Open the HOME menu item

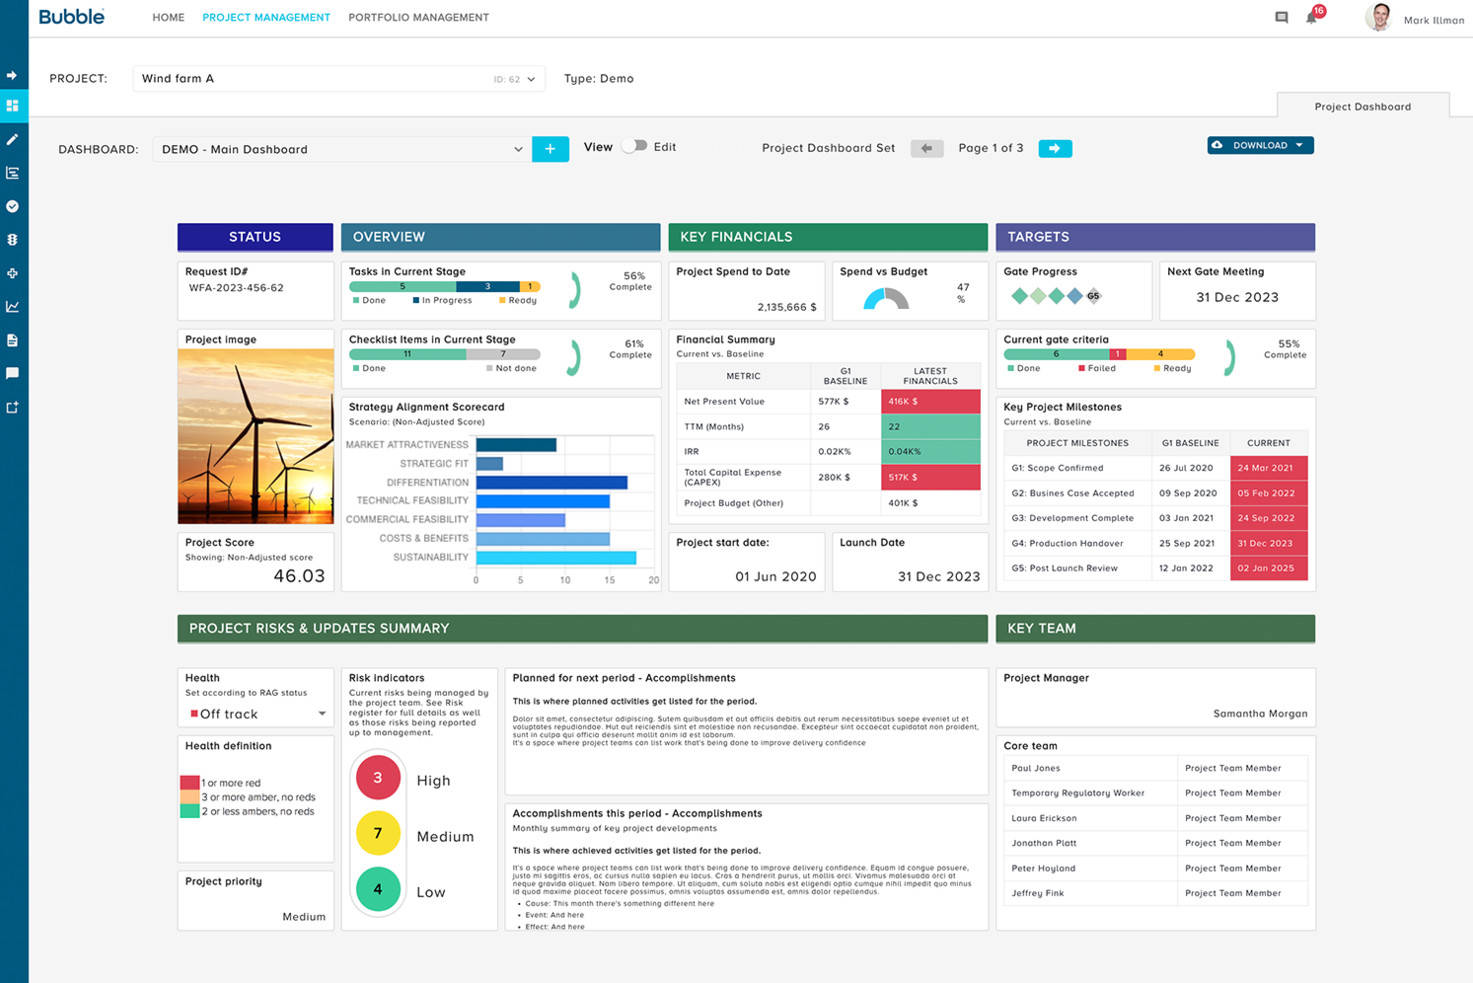point(168,17)
